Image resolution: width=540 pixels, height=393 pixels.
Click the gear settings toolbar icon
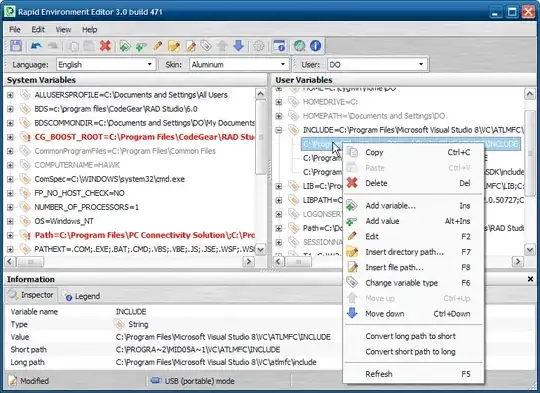(258, 46)
